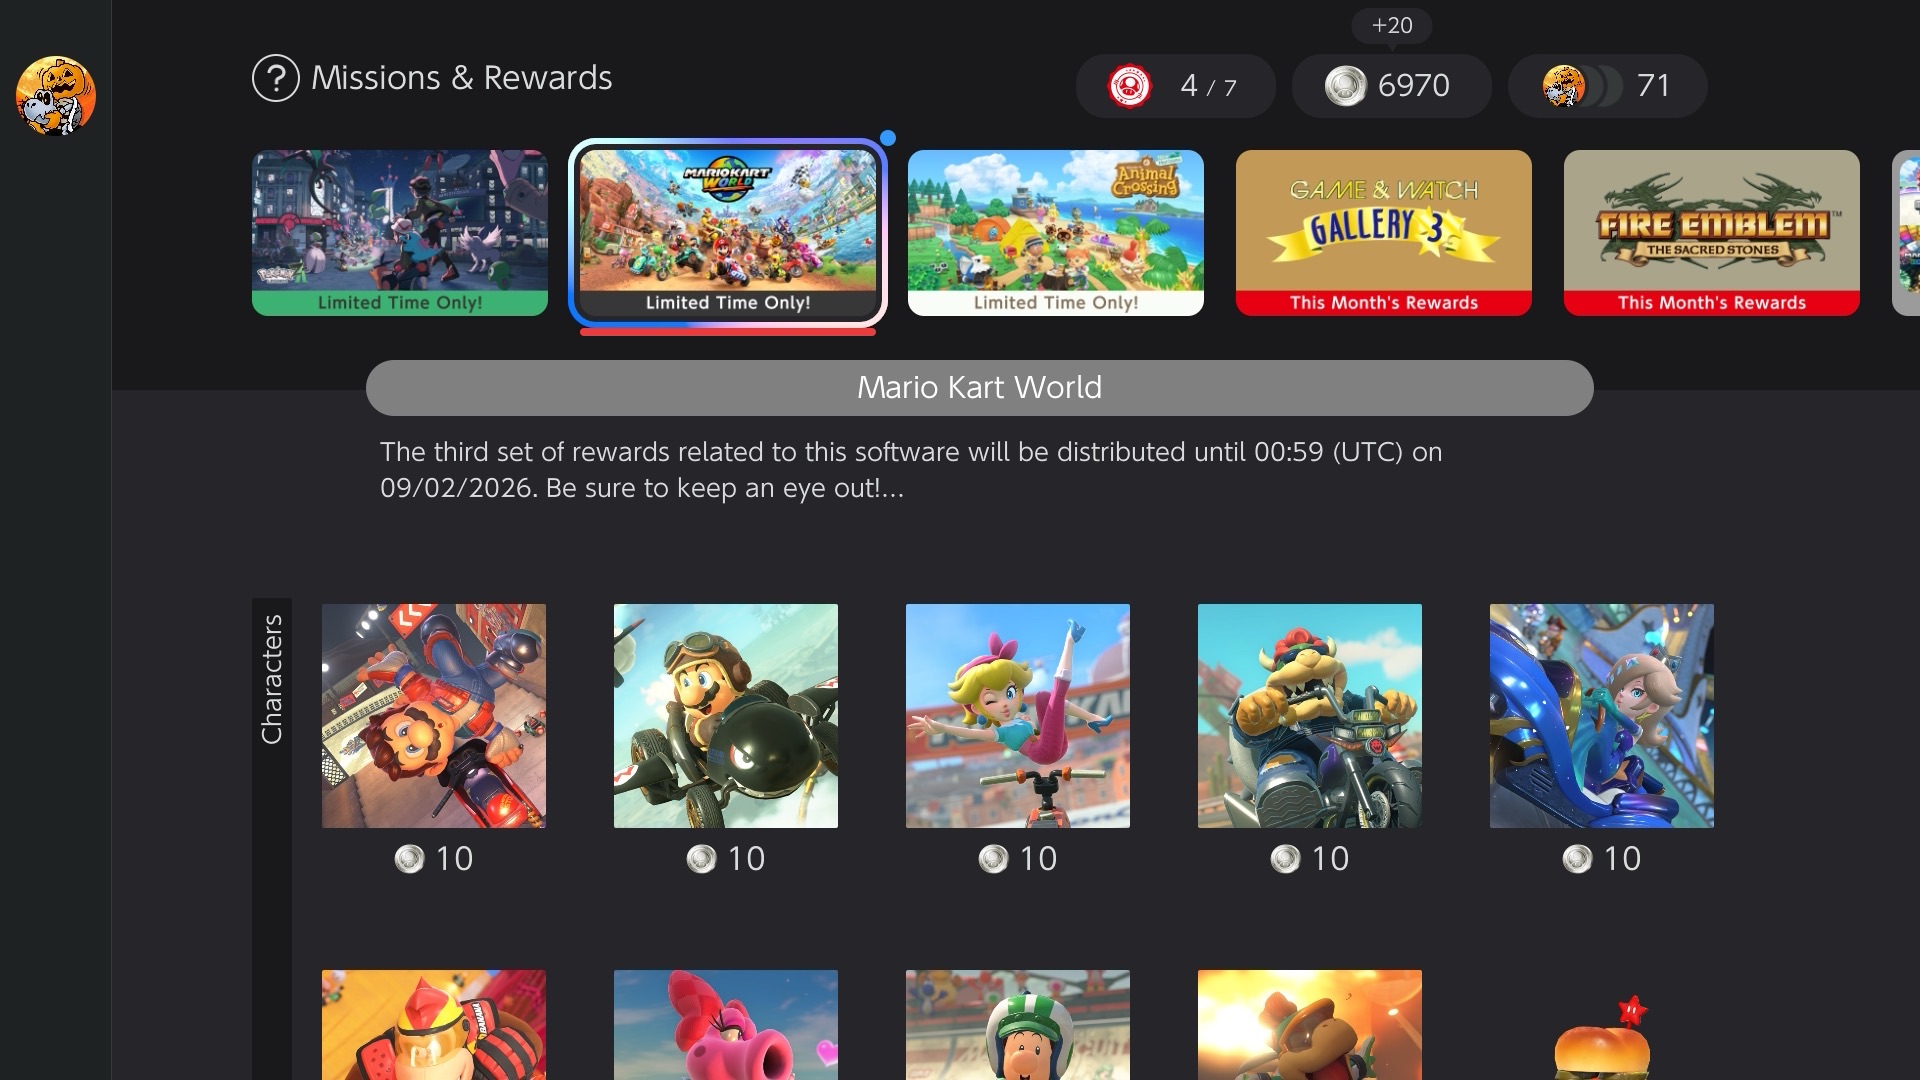Screen dimensions: 1920x1080
Task: Select the Mario Kart World banner
Action: pyautogui.click(x=728, y=233)
